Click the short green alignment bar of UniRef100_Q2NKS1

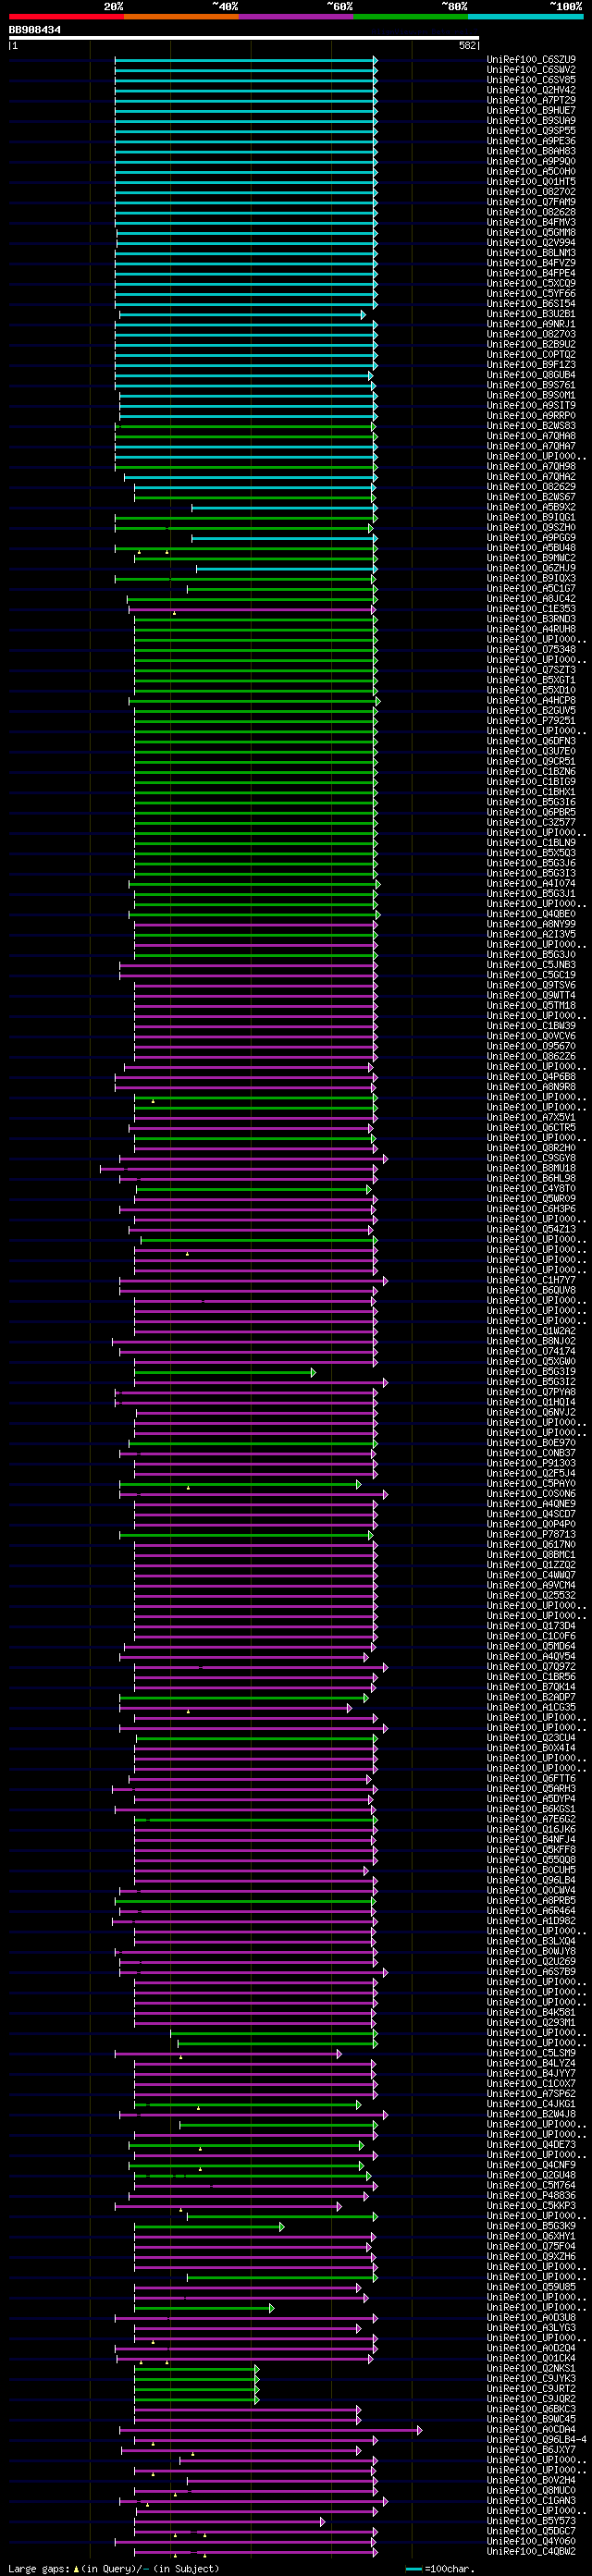pos(197,2368)
